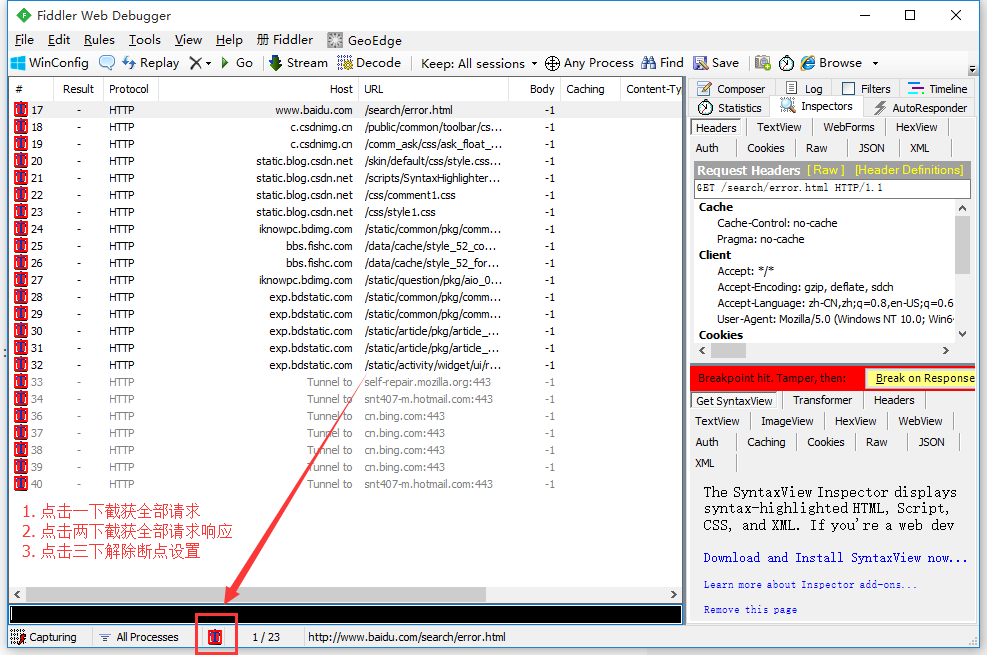Open the File menu
Screen dimensions: 987x655
tap(24, 40)
